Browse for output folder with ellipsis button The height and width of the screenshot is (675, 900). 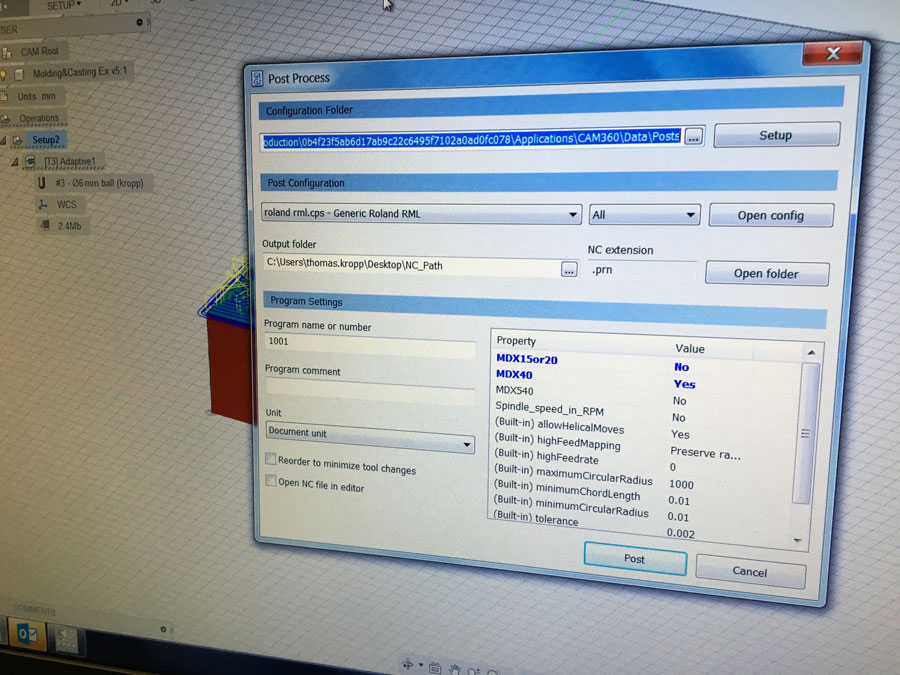click(569, 269)
